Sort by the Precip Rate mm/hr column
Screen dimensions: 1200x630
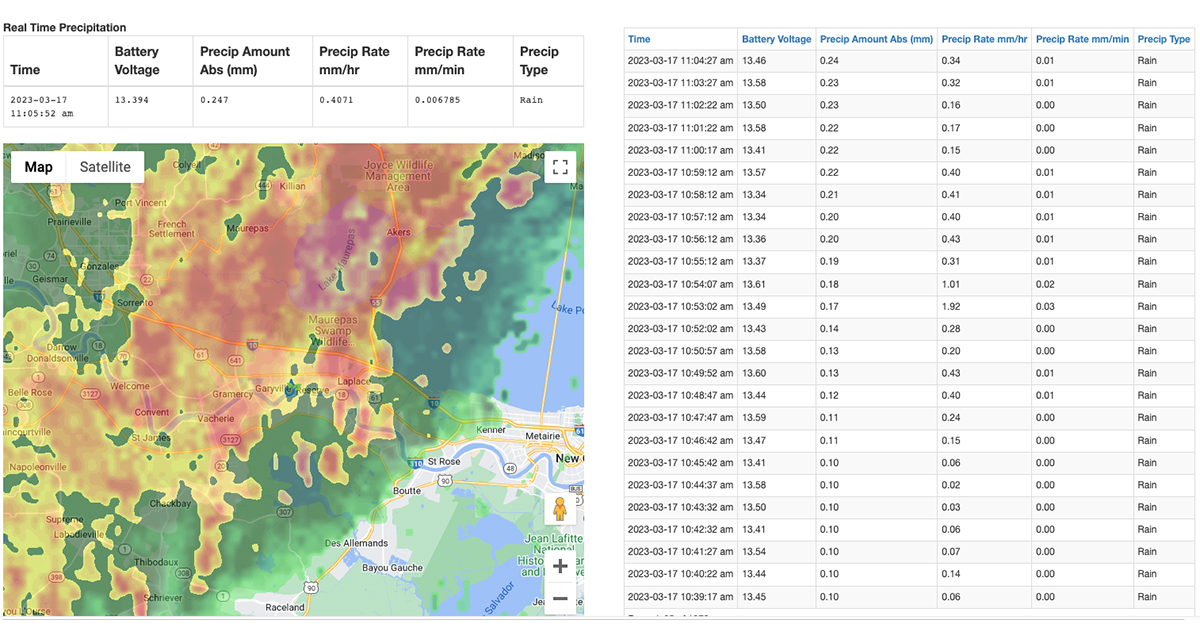pyautogui.click(x=983, y=39)
